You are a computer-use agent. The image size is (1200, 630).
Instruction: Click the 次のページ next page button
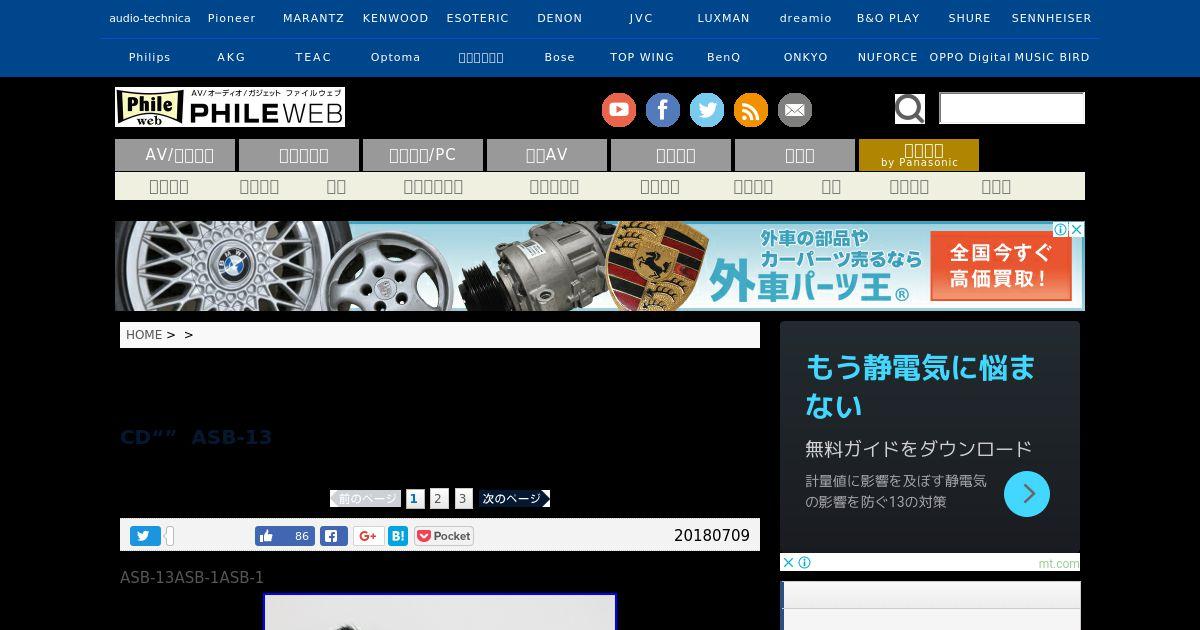point(514,498)
